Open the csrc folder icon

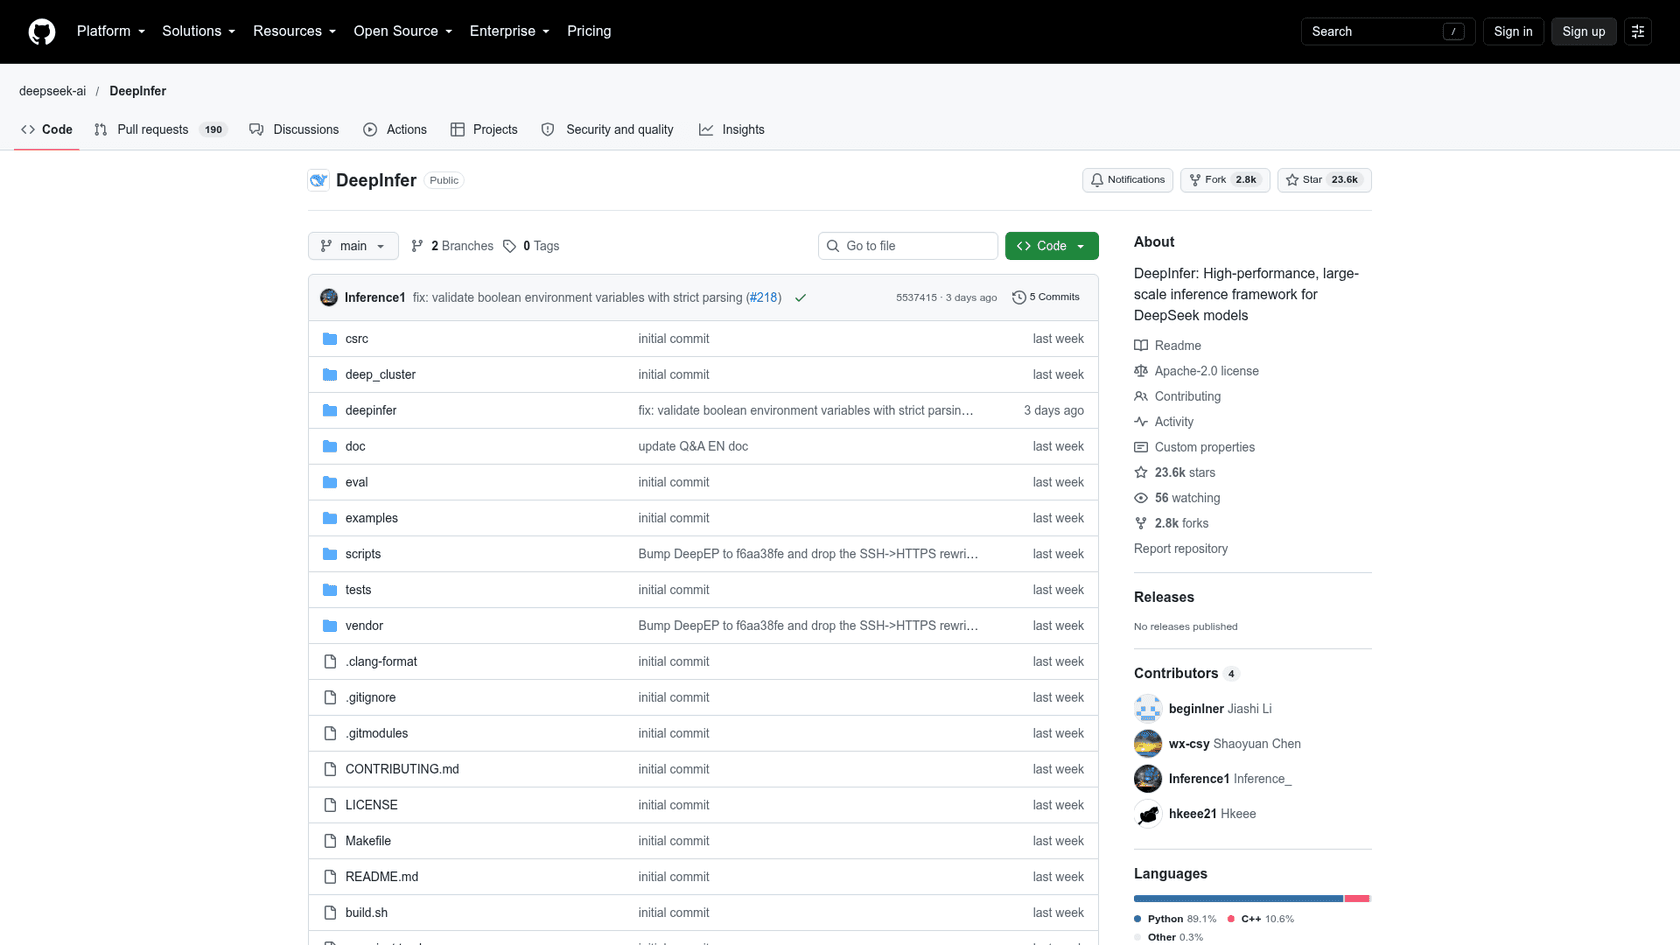pyautogui.click(x=330, y=339)
